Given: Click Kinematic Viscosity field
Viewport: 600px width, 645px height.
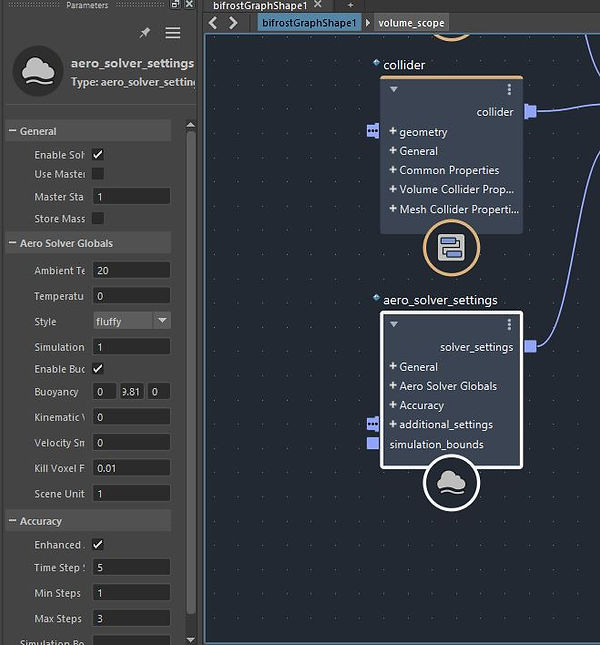Looking at the screenshot, I should (x=131, y=417).
